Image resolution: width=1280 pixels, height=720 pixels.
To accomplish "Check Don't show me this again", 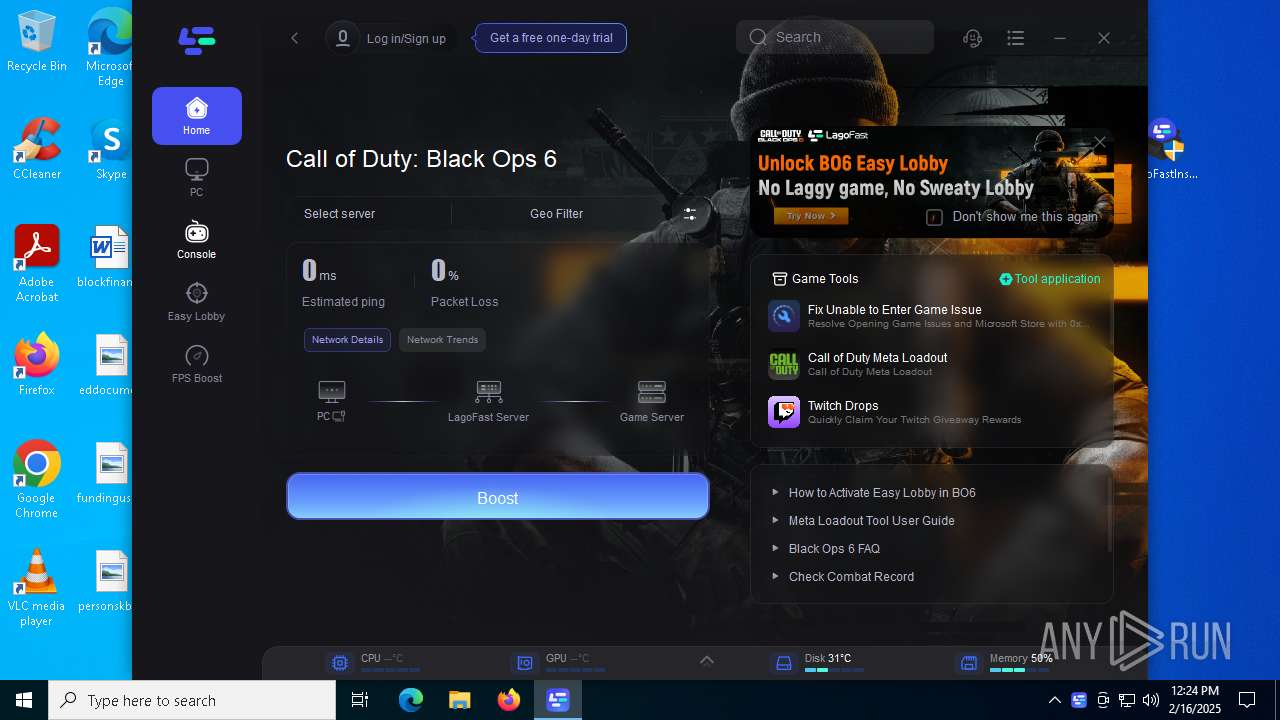I will point(934,217).
